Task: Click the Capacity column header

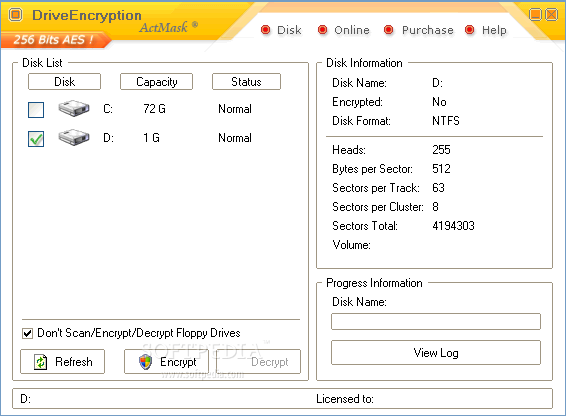Action: tap(156, 82)
